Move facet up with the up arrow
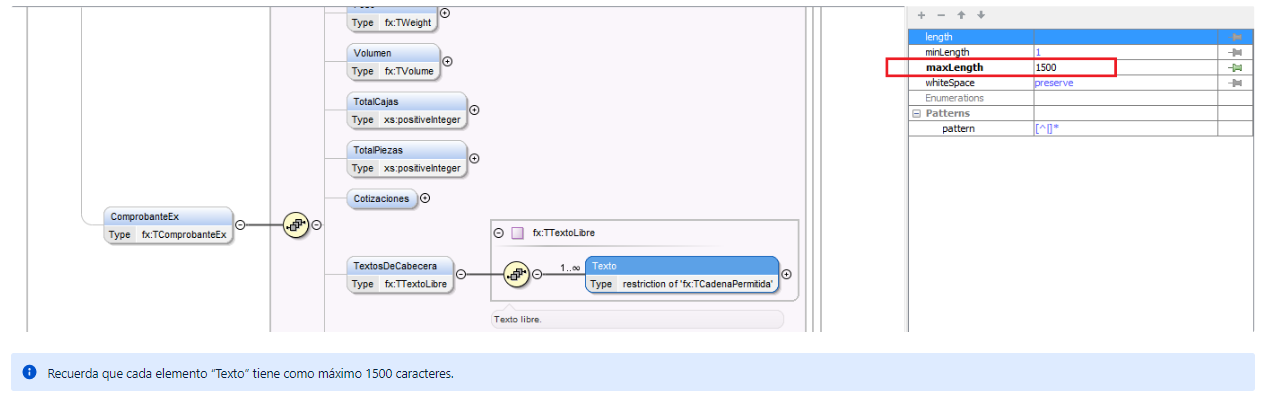Image resolution: width=1263 pixels, height=400 pixels. [x=961, y=15]
